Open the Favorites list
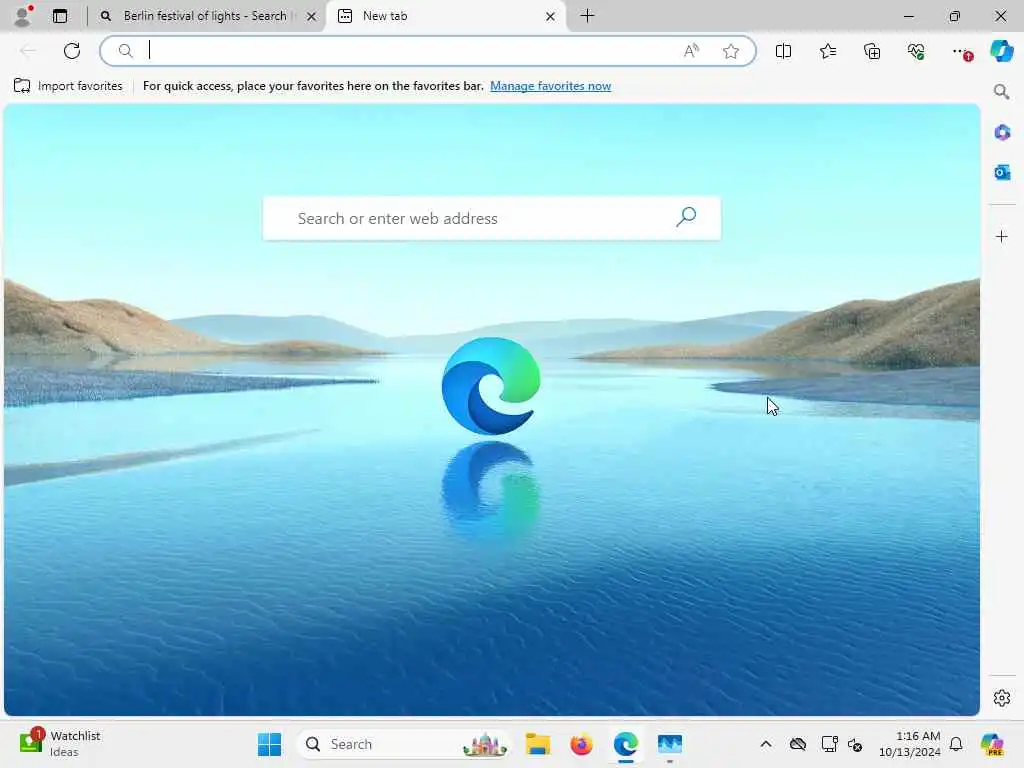This screenshot has height=768, width=1024. click(x=827, y=51)
